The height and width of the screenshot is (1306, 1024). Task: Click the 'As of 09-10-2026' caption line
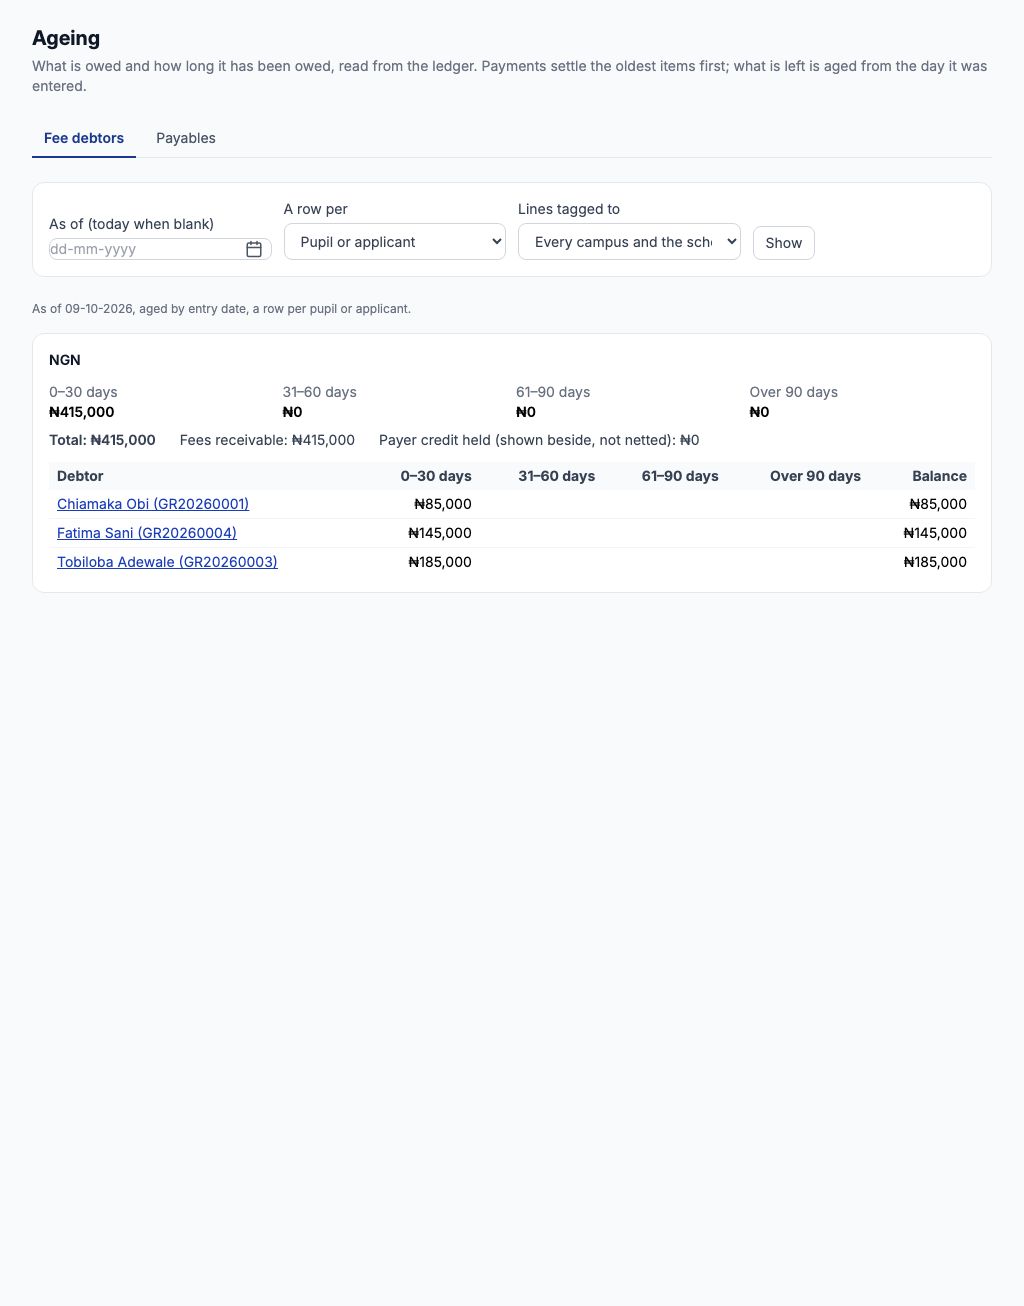pyautogui.click(x=221, y=309)
